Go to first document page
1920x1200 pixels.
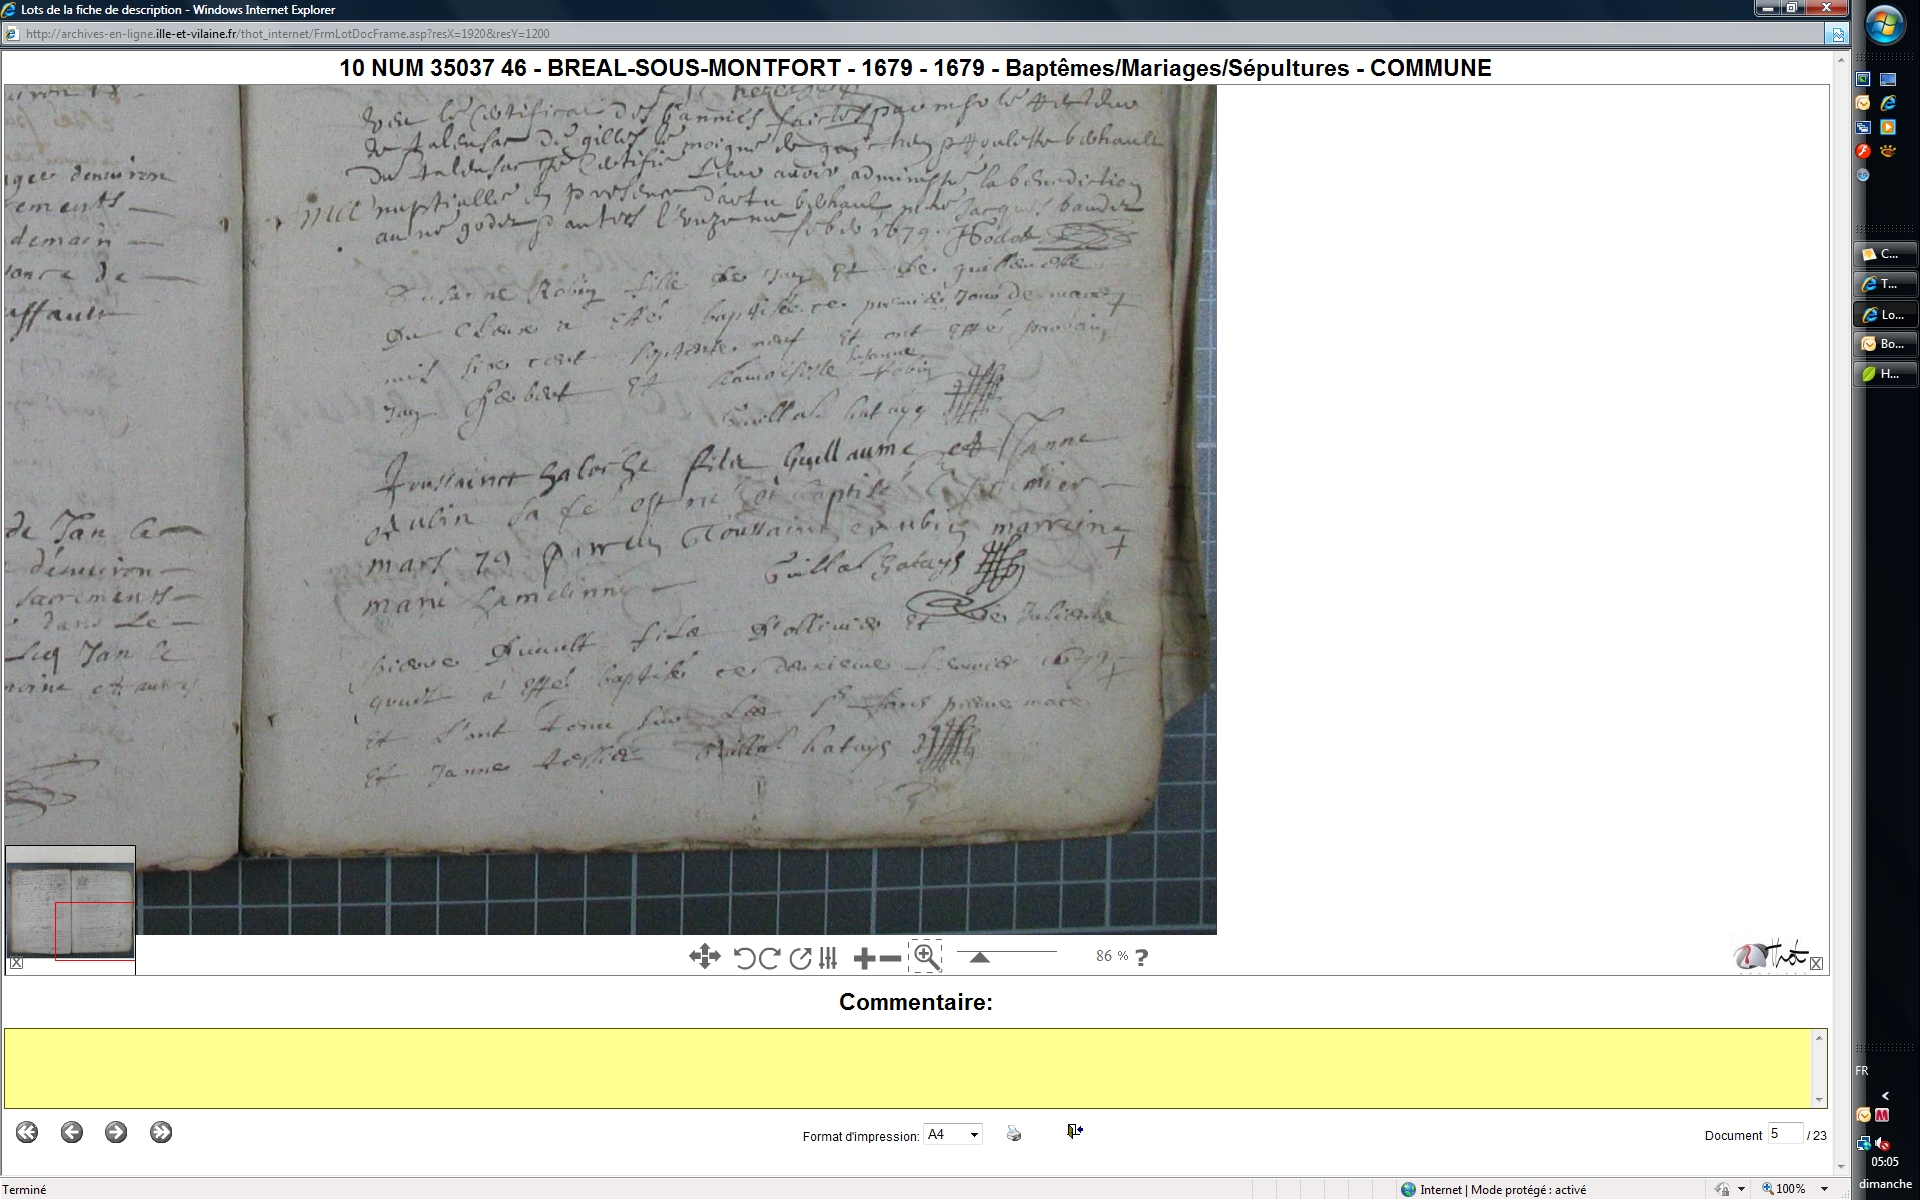click(27, 1132)
